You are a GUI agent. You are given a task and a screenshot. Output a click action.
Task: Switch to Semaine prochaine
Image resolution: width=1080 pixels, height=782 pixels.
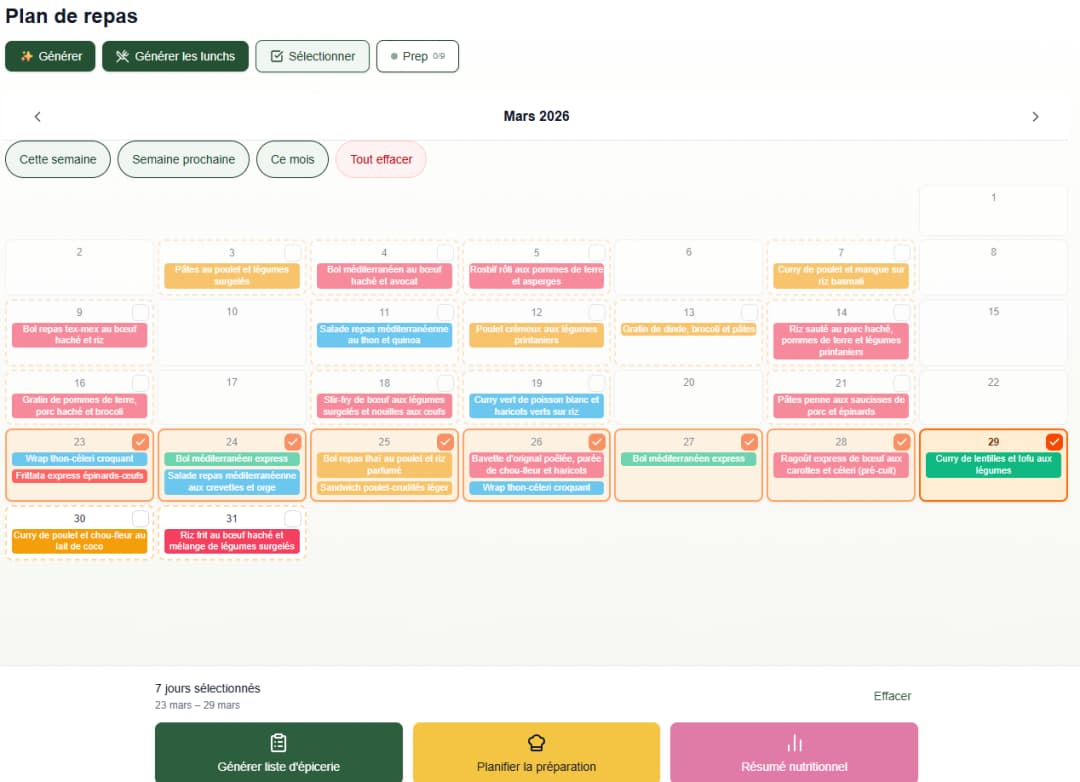coord(183,159)
